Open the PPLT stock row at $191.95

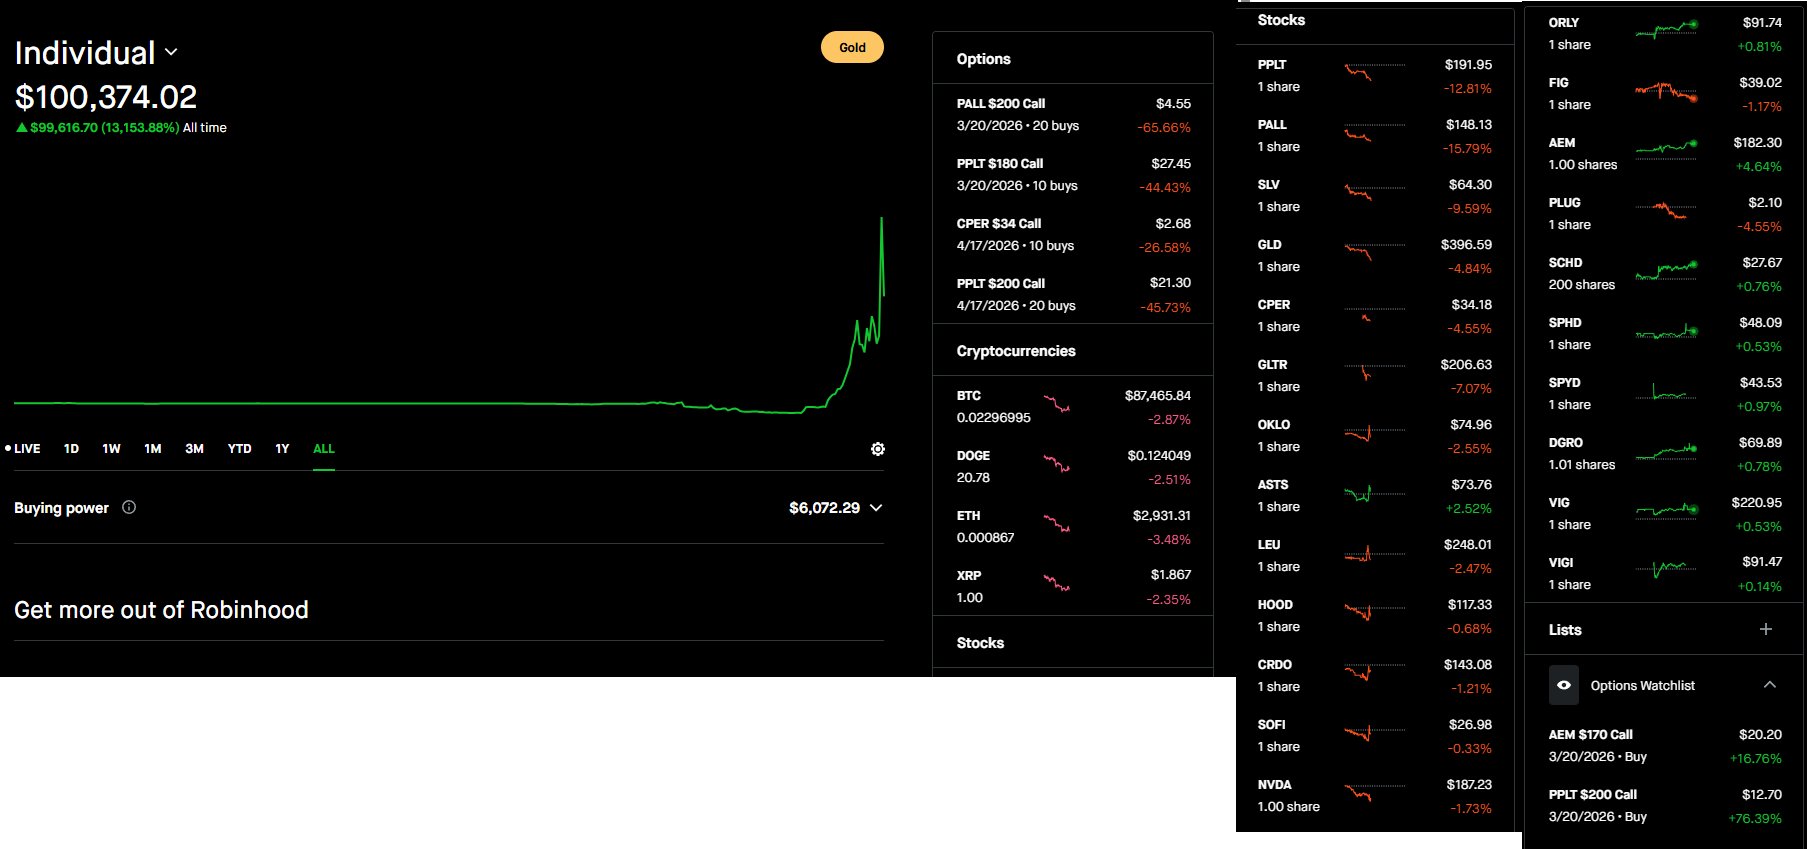[1375, 75]
